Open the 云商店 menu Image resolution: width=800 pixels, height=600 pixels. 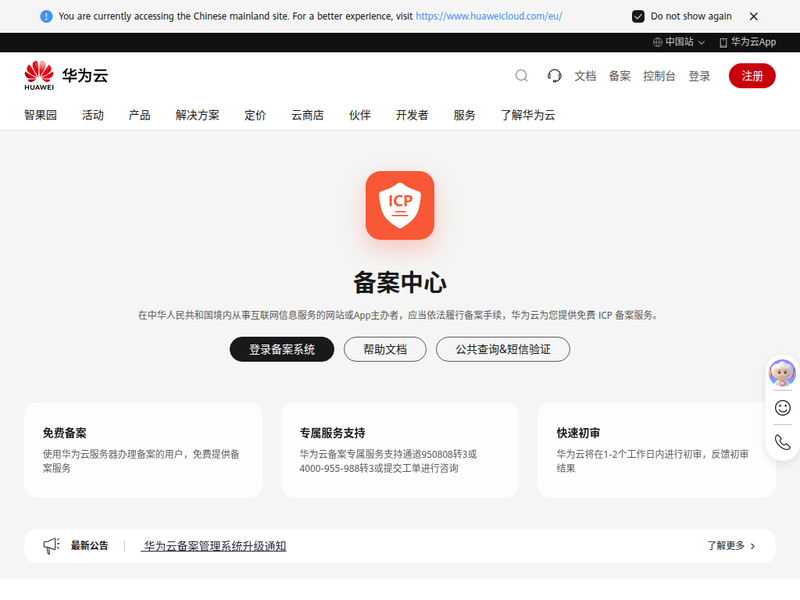[x=308, y=115]
